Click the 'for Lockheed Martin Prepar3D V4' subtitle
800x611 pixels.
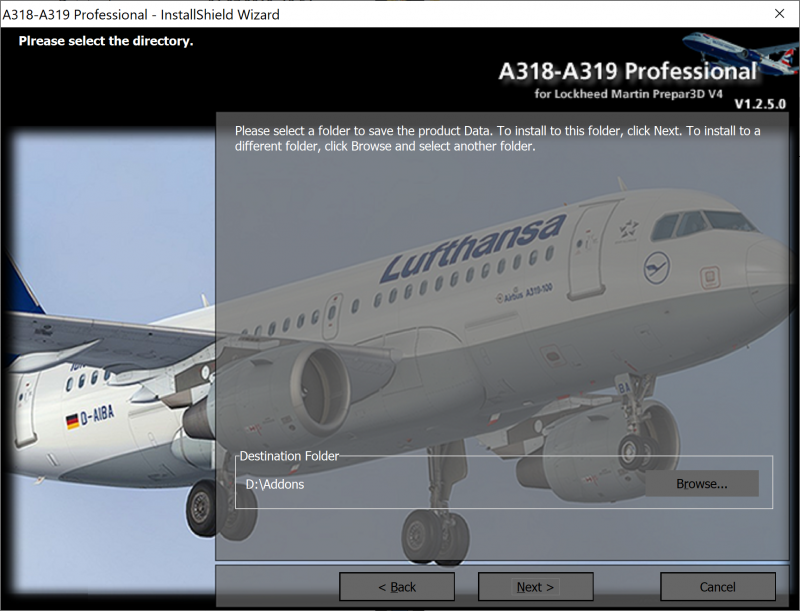coord(629,94)
